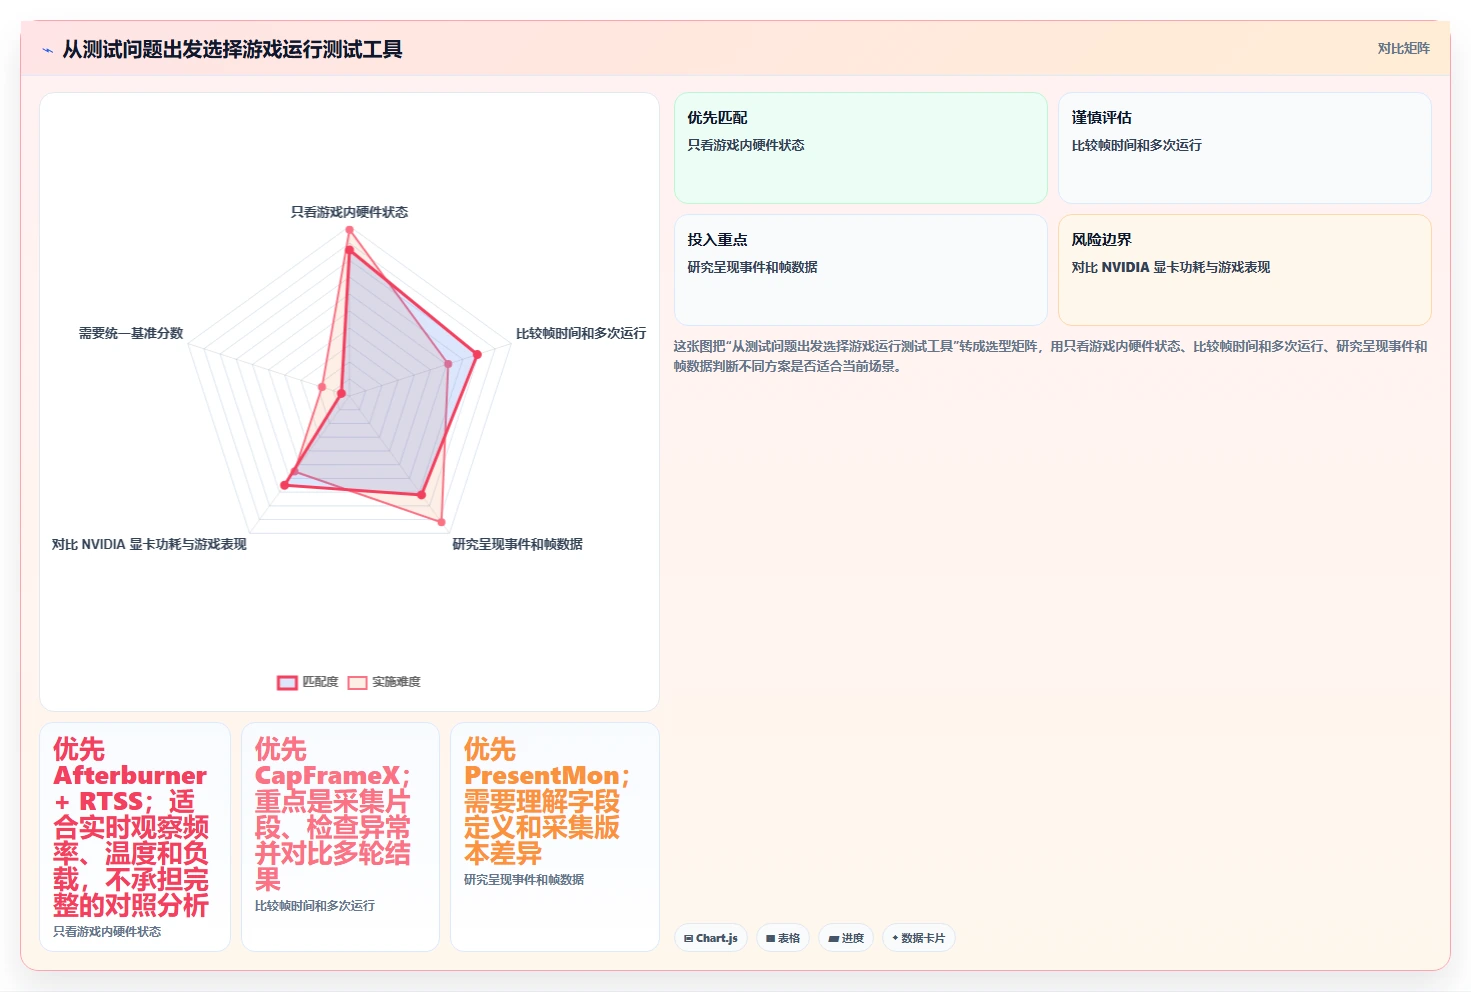Toggle the 实施难度 legend item in the chart

tap(384, 682)
